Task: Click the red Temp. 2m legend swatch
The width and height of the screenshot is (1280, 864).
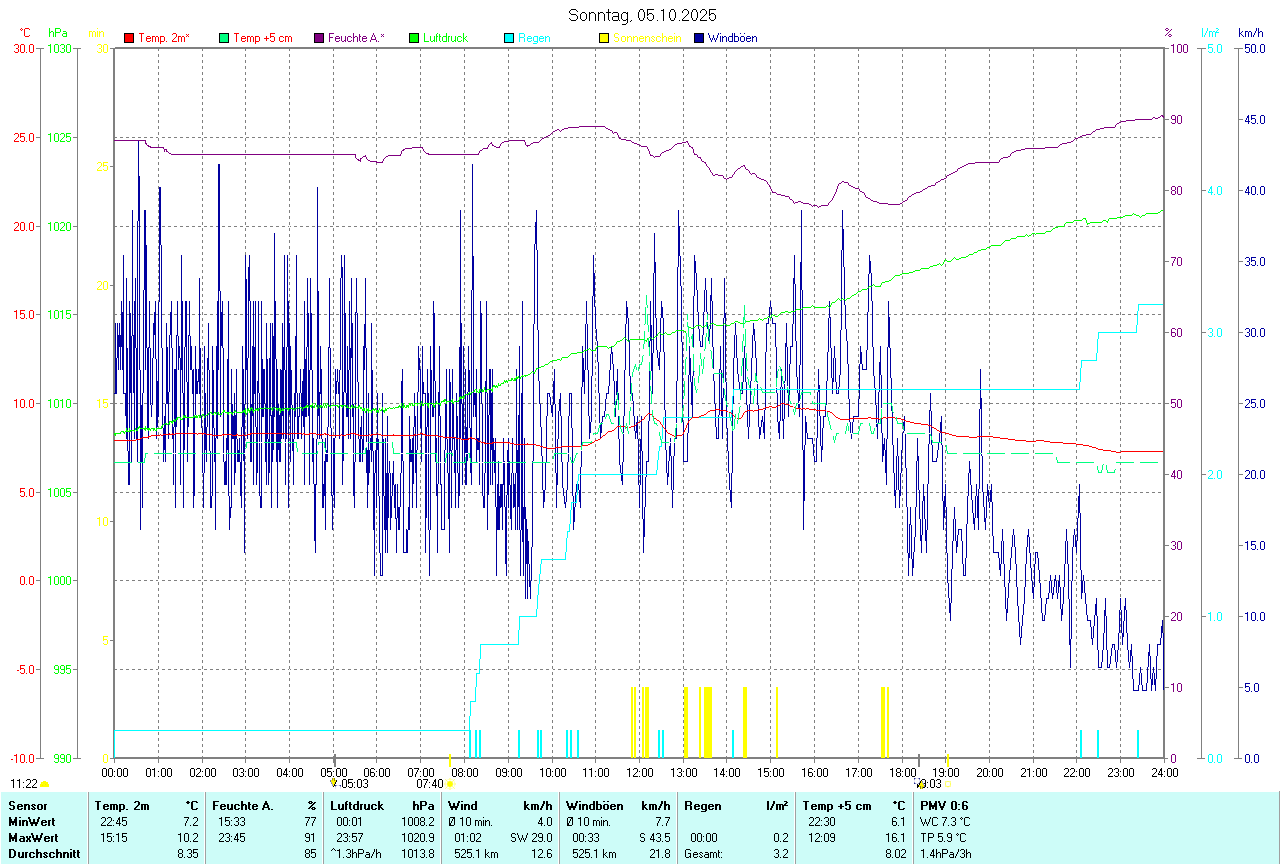Action: pyautogui.click(x=129, y=38)
